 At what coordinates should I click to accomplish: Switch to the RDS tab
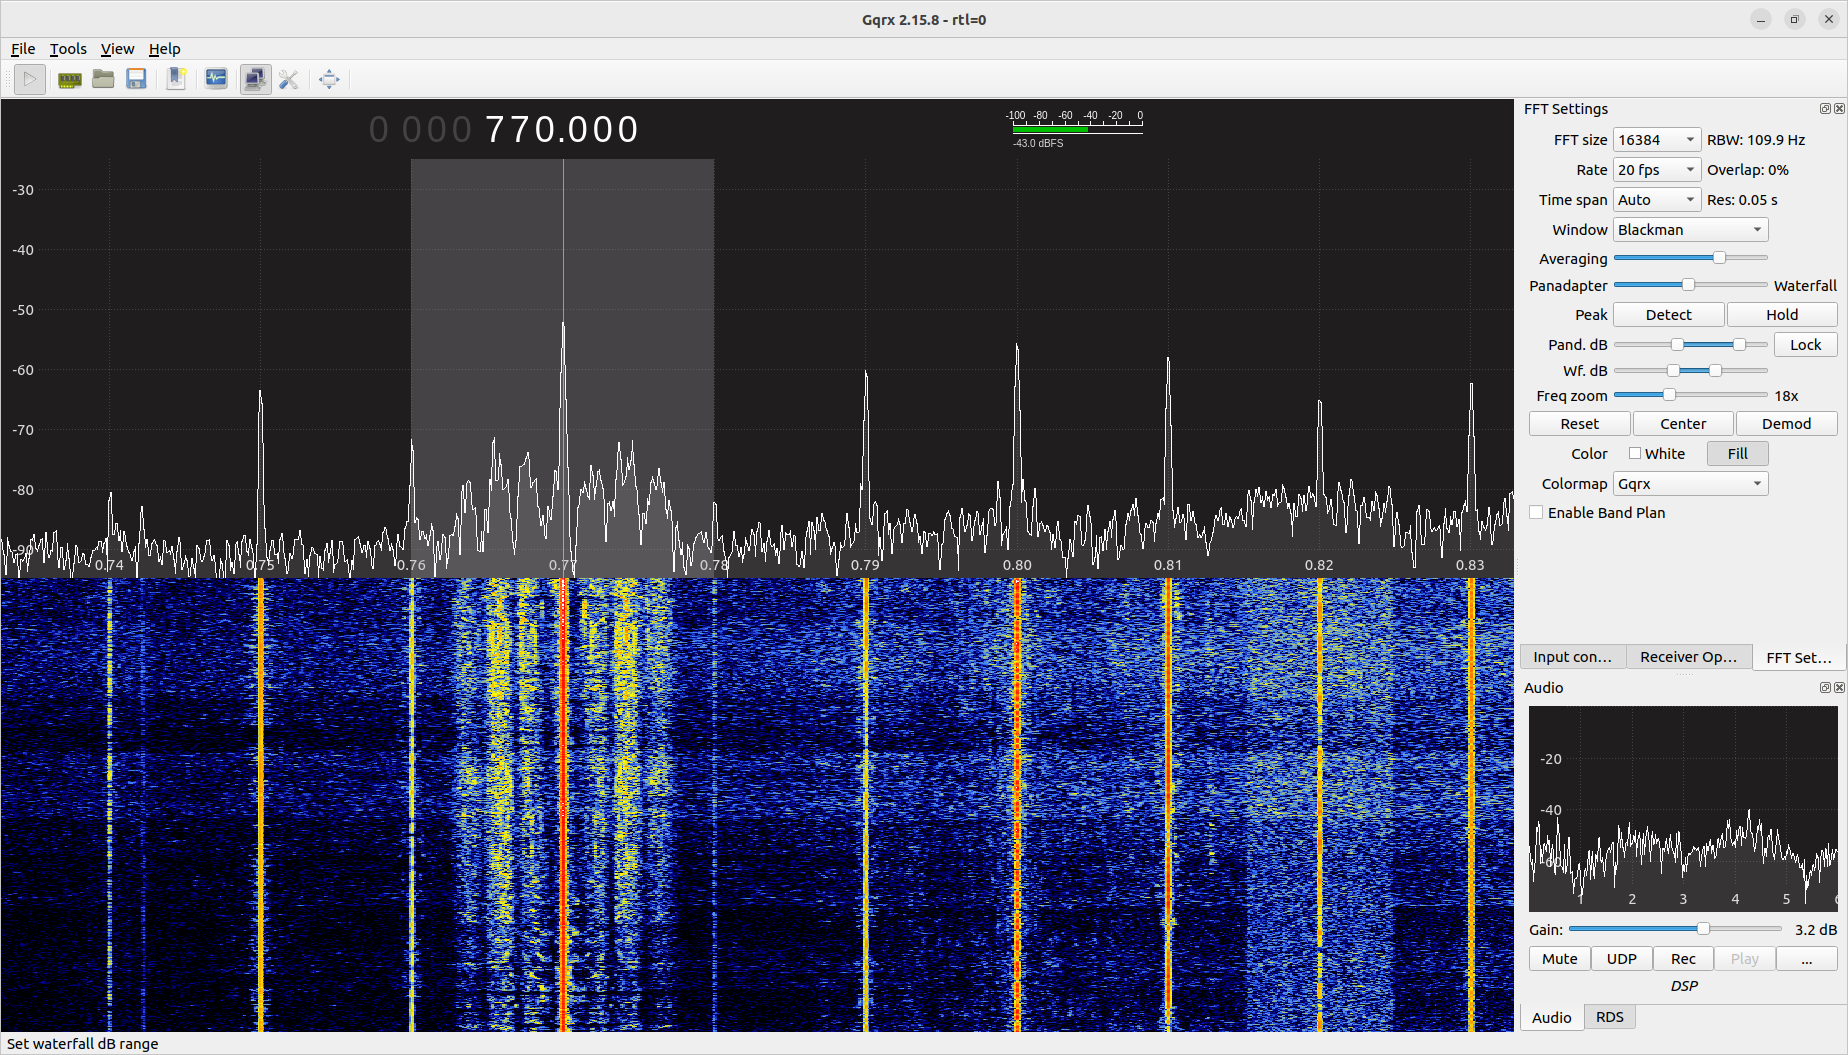(x=1609, y=1017)
